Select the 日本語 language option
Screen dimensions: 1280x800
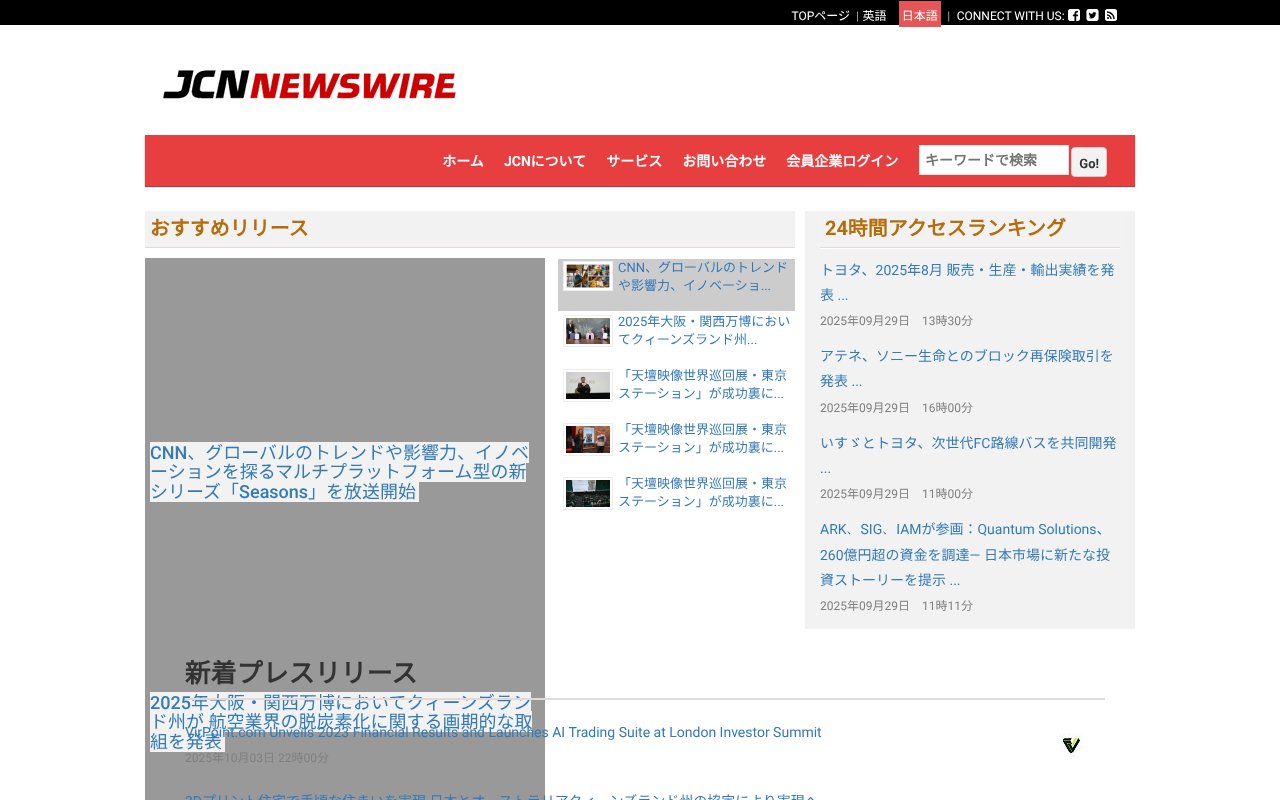point(919,16)
